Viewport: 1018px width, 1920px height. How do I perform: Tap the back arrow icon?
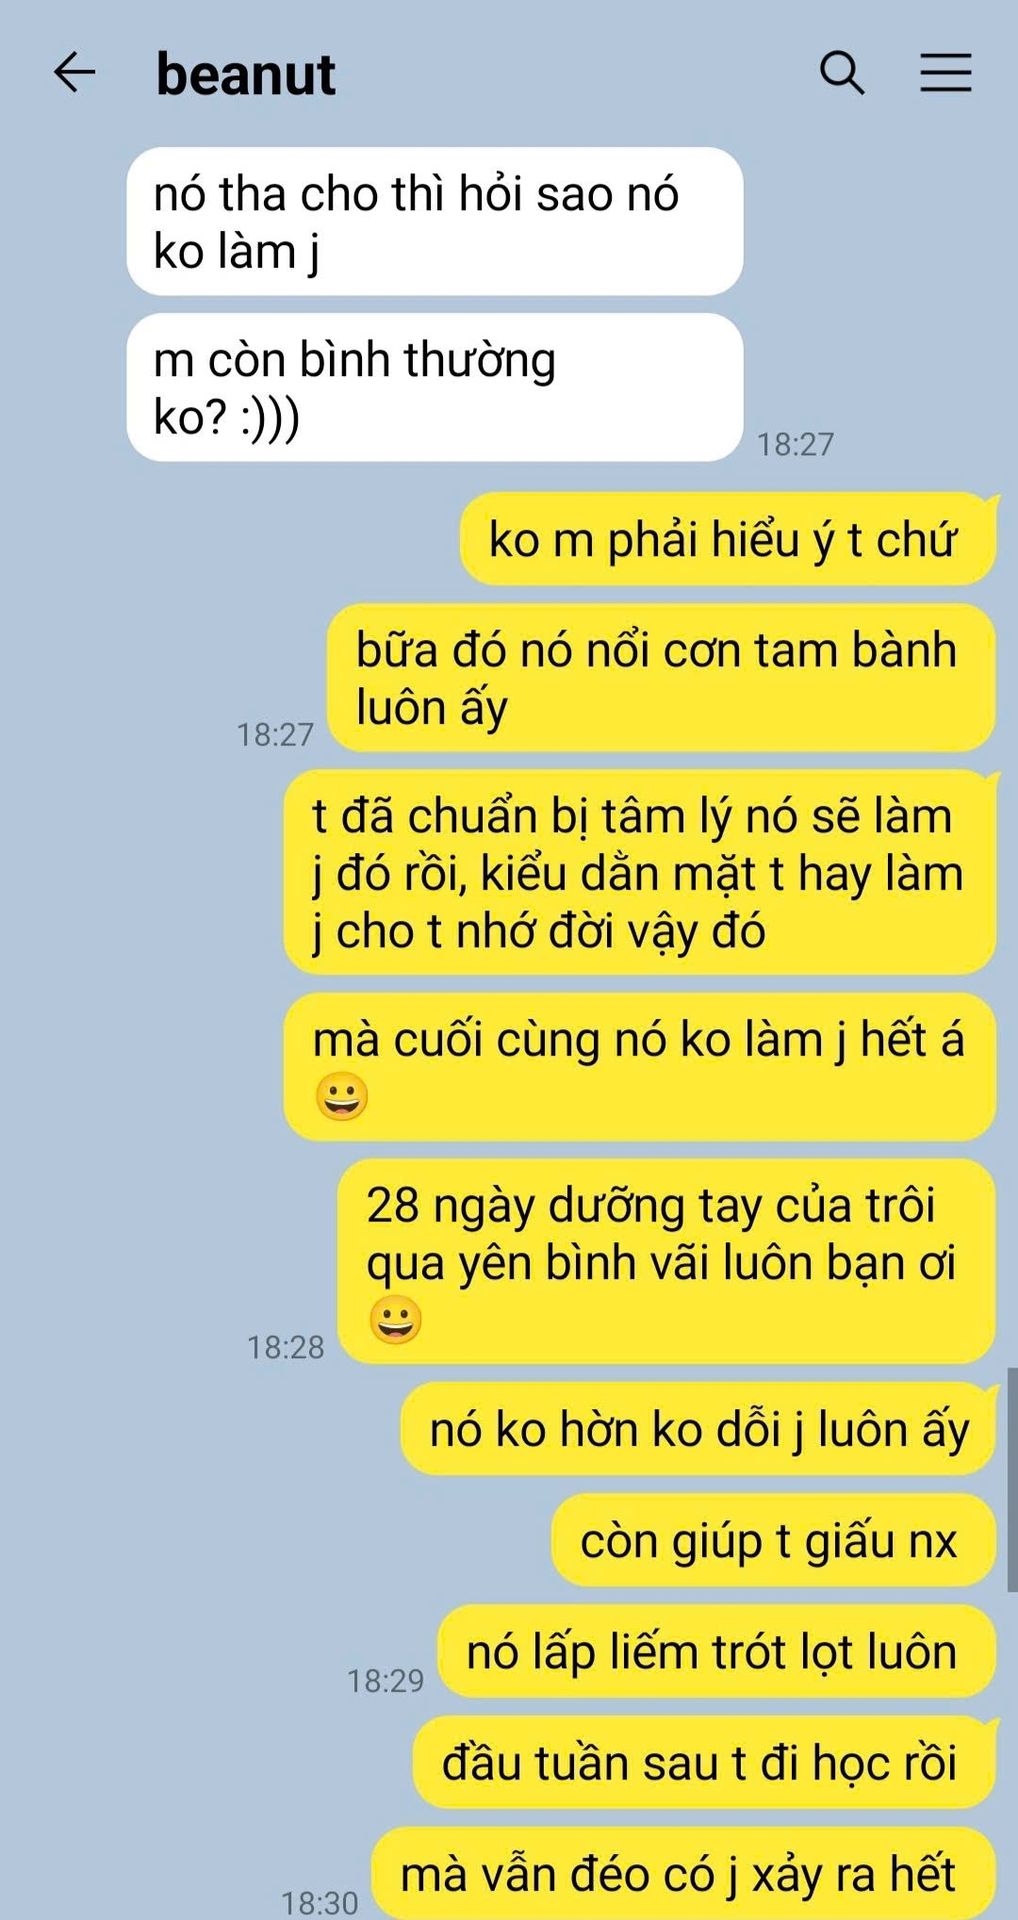74,73
